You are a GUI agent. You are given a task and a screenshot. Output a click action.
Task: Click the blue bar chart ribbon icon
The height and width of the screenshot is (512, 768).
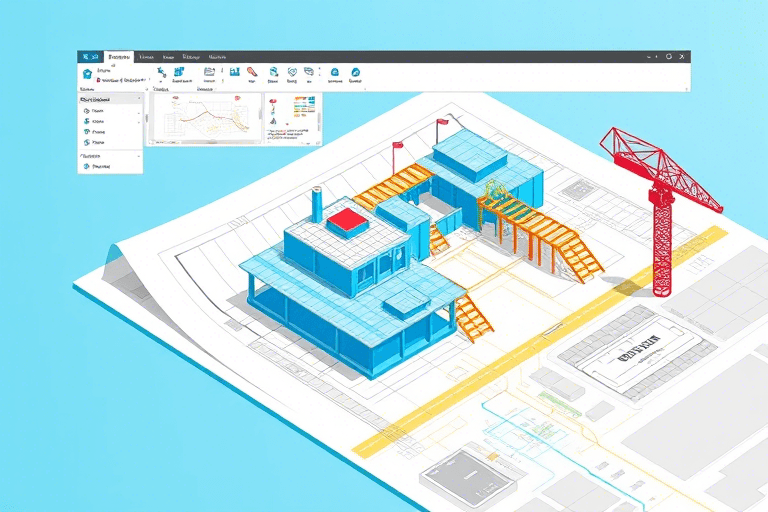(234, 72)
